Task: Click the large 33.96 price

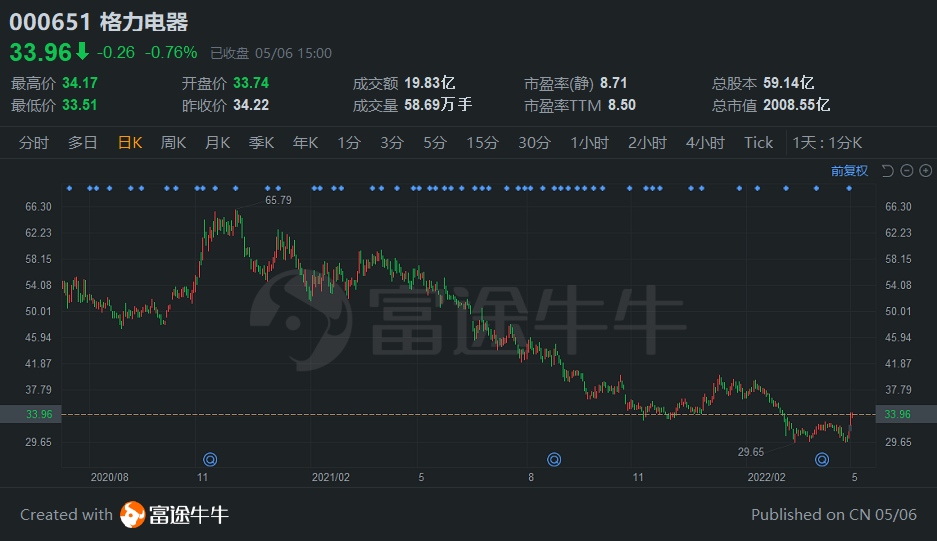Action: 41,53
